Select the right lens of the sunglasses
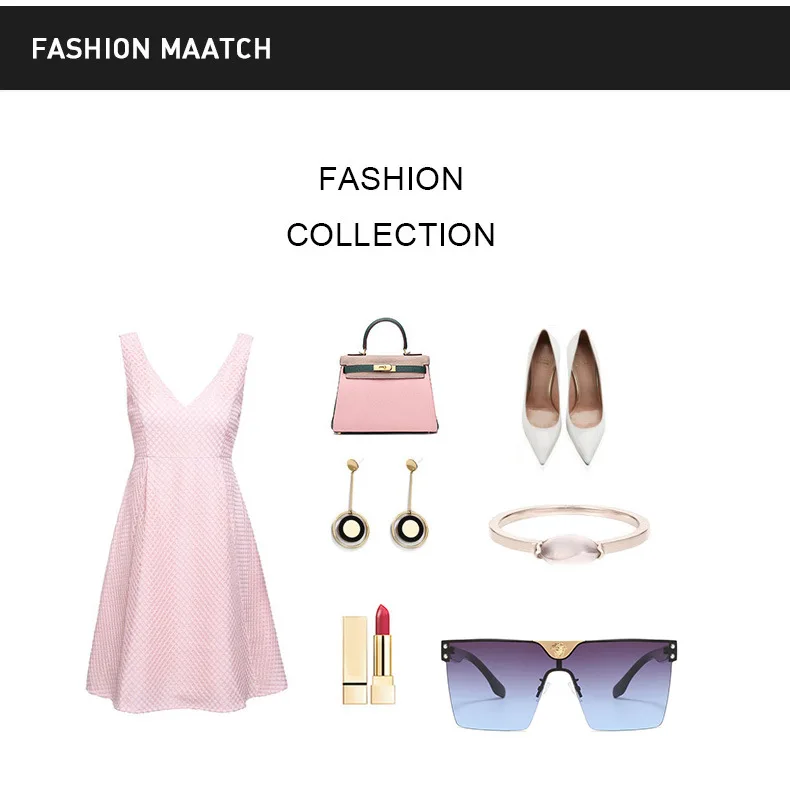This screenshot has width=790, height=799. coord(622,685)
